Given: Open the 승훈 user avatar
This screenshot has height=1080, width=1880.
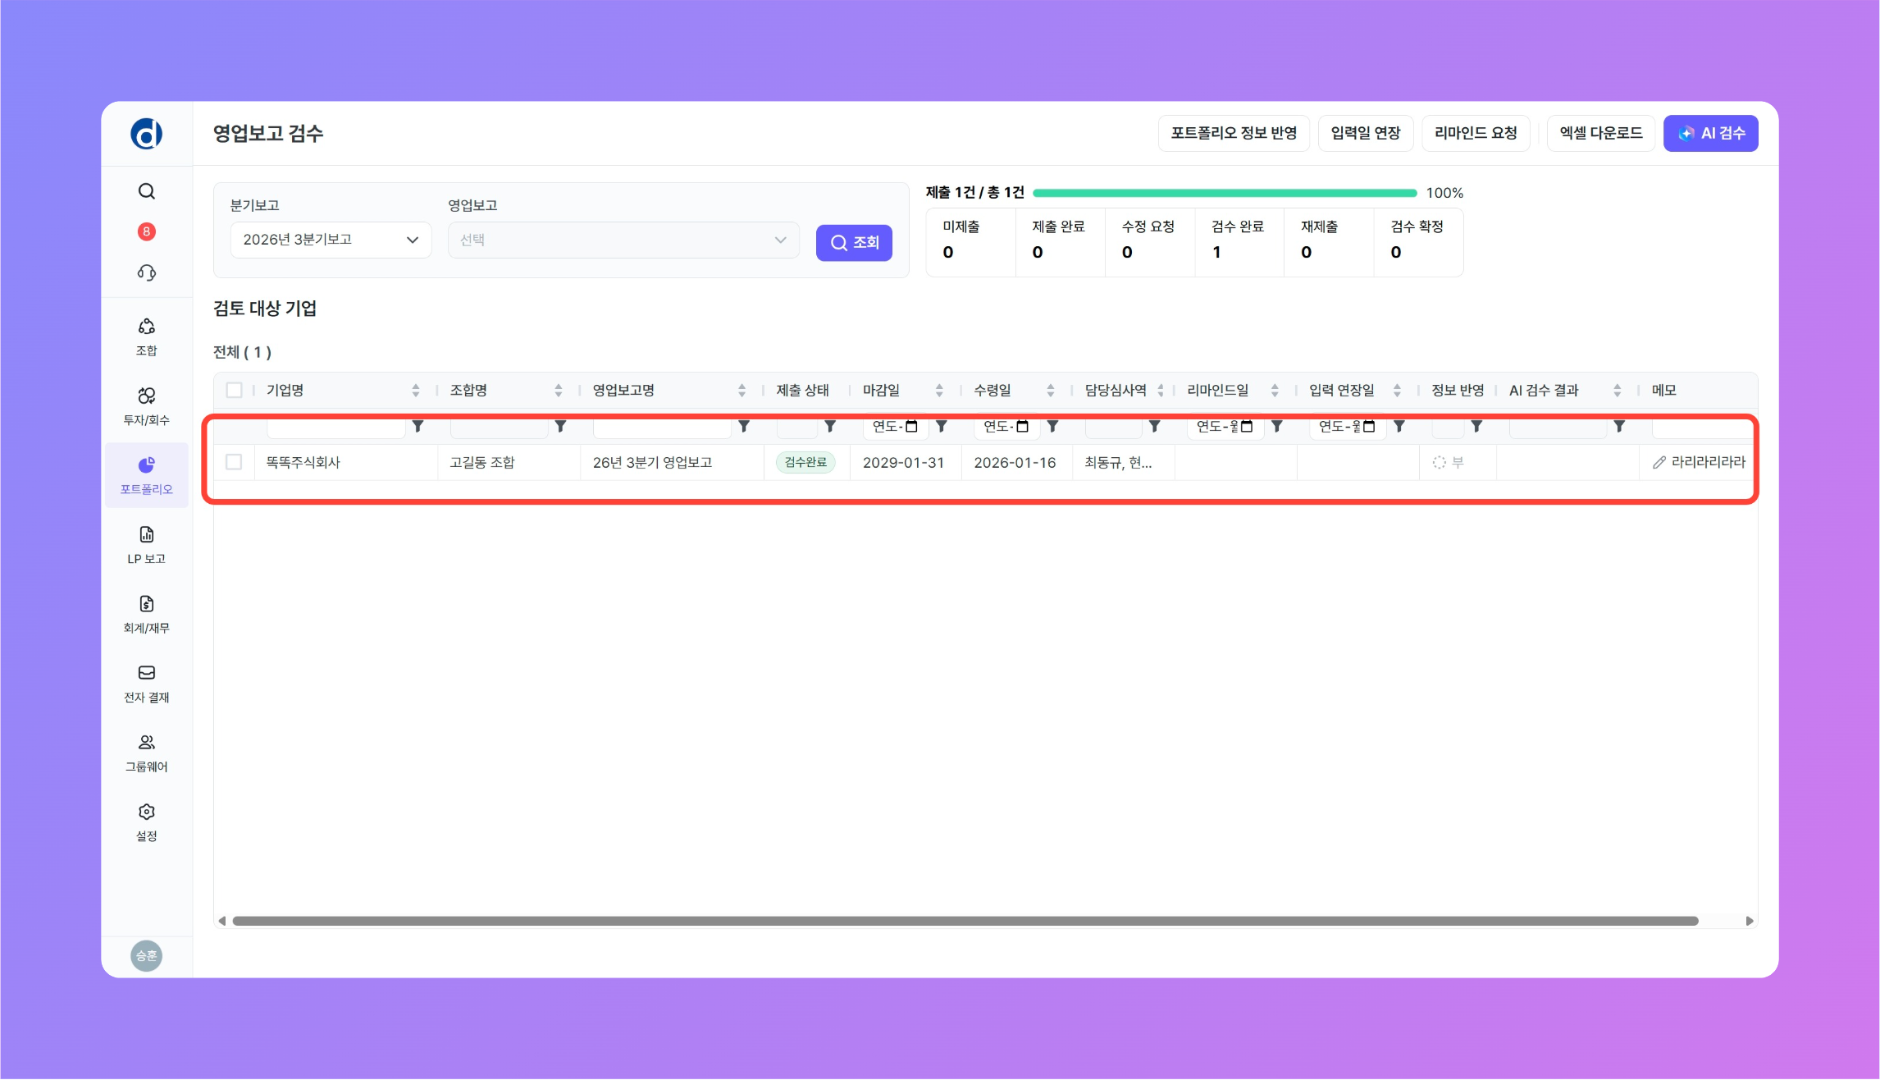Looking at the screenshot, I should click(x=146, y=956).
